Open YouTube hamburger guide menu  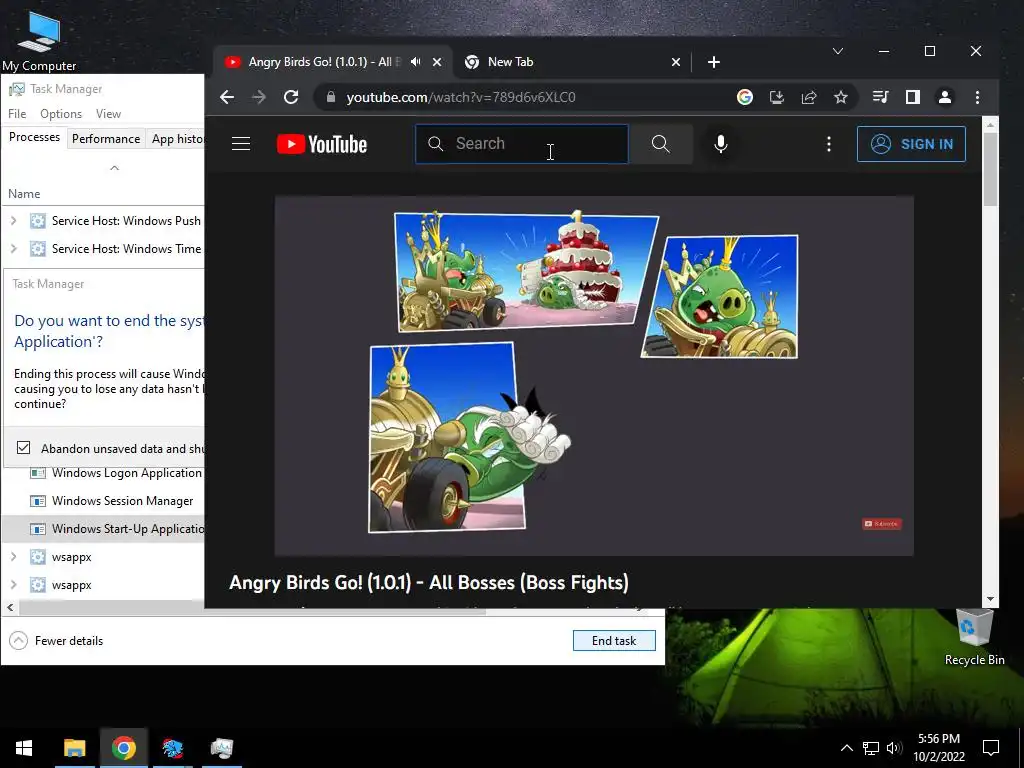click(x=241, y=144)
